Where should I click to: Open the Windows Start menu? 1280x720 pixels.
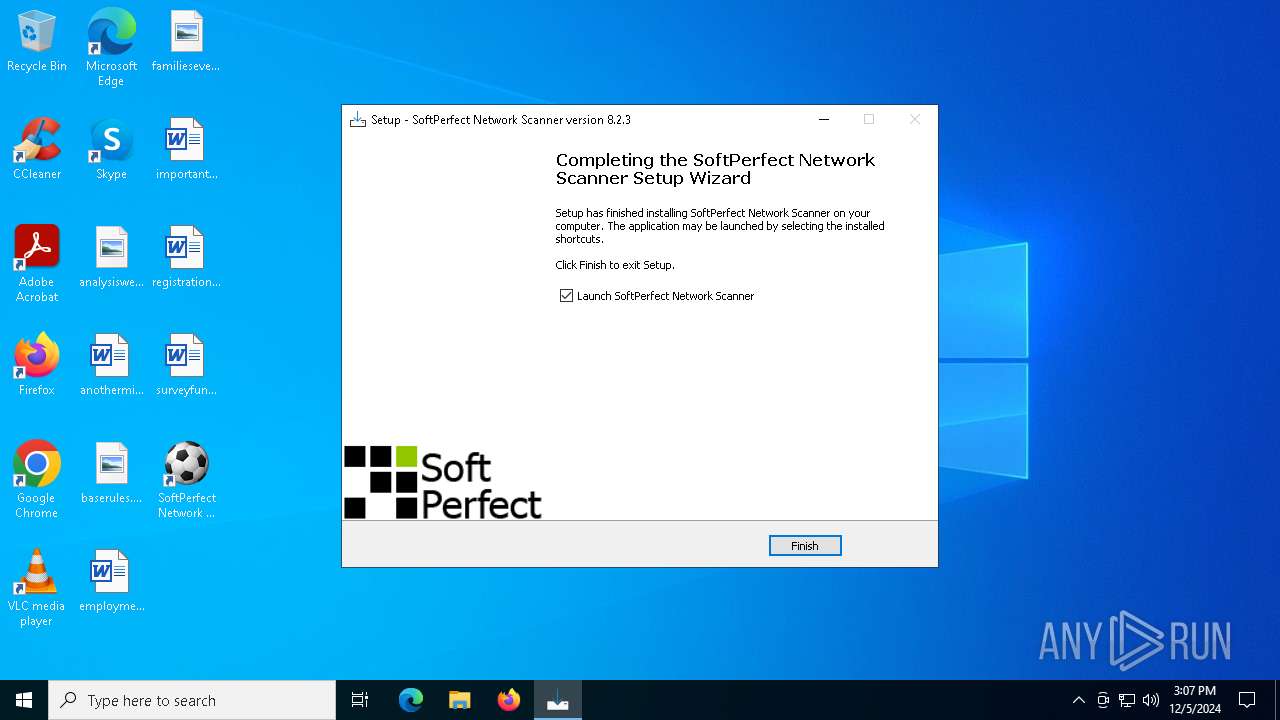tap(24, 700)
